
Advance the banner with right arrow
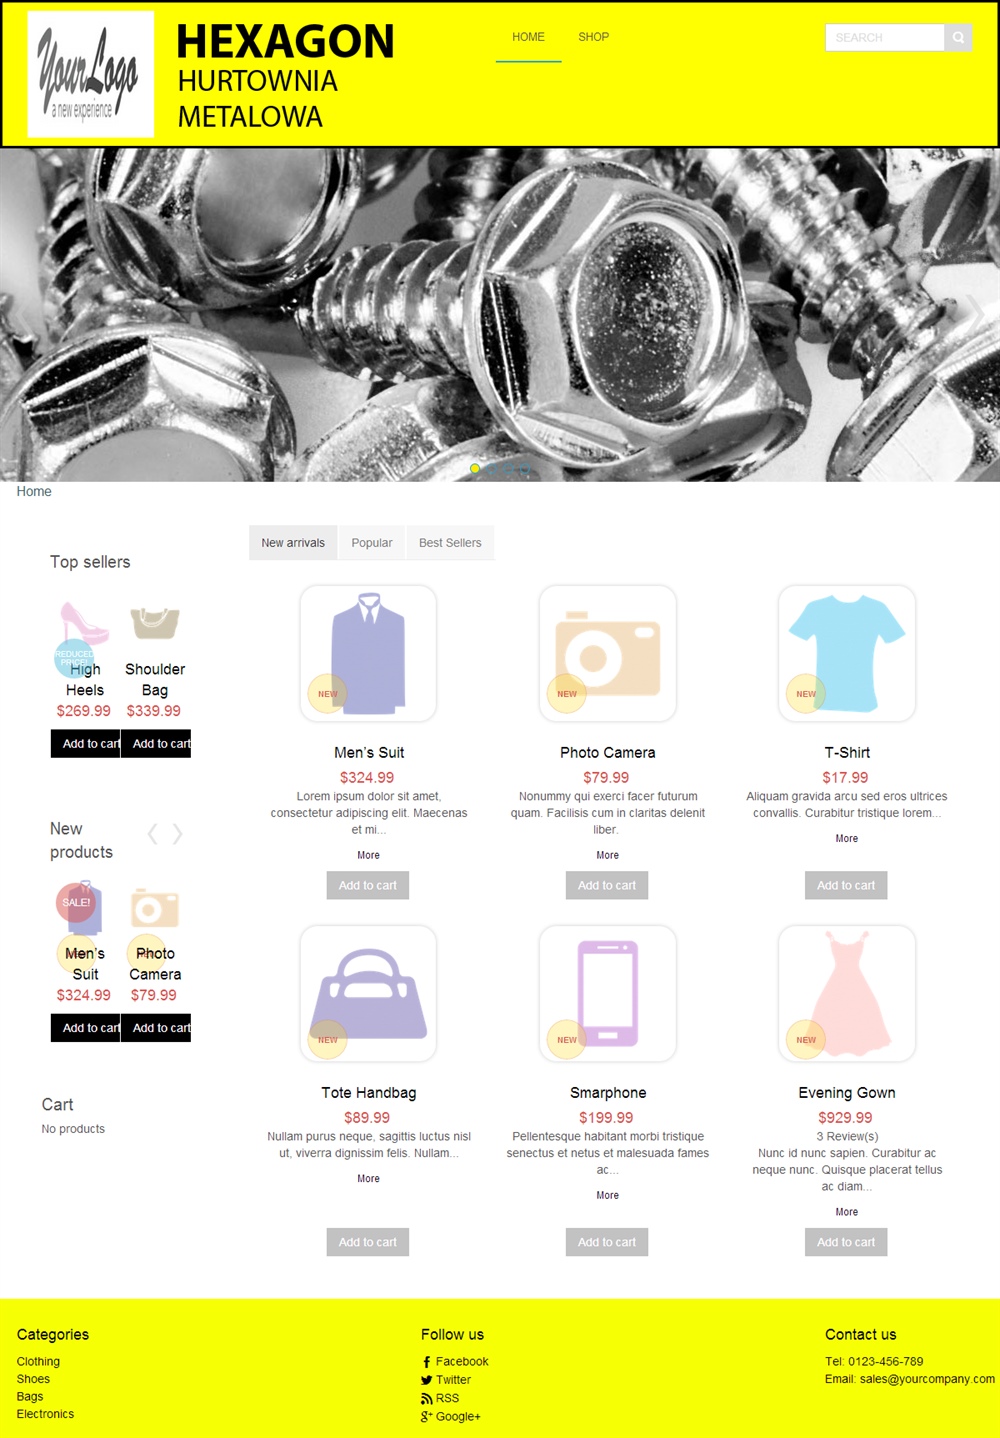coord(975,313)
